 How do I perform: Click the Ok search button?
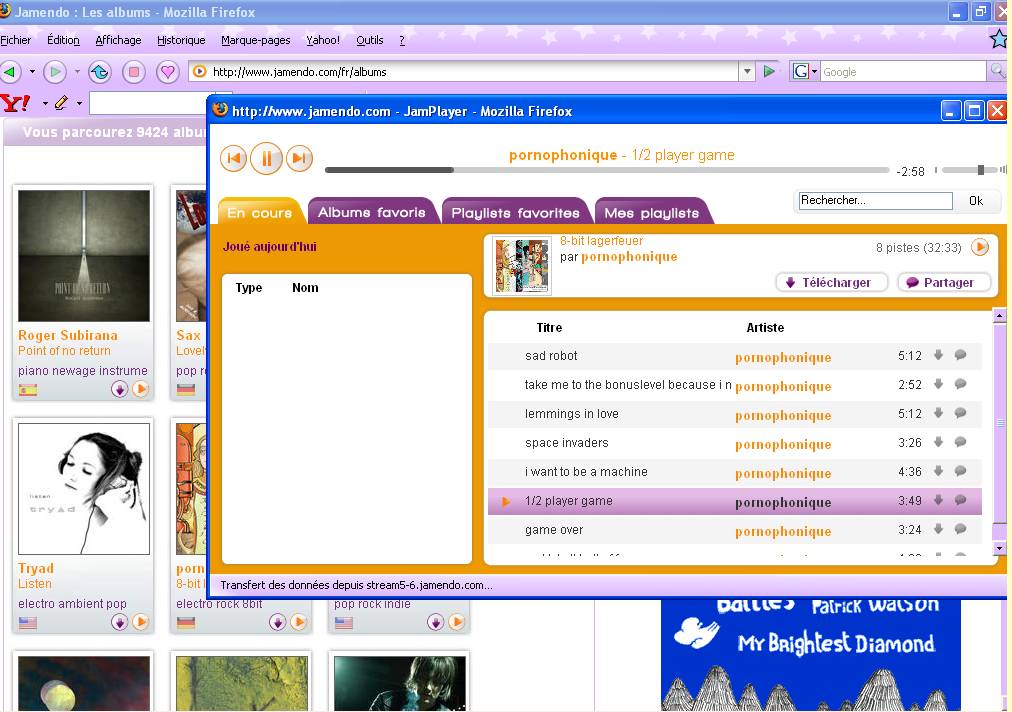pos(976,201)
